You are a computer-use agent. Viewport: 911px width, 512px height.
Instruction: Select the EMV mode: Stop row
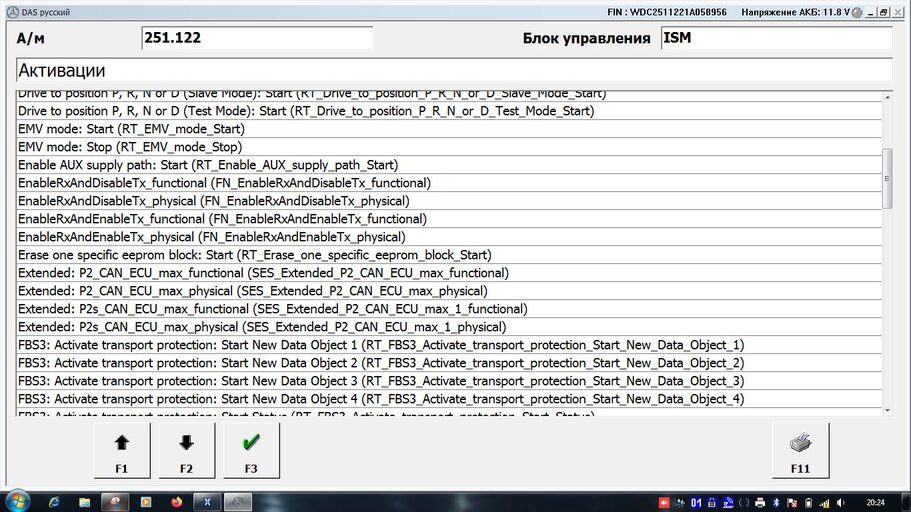coord(449,147)
